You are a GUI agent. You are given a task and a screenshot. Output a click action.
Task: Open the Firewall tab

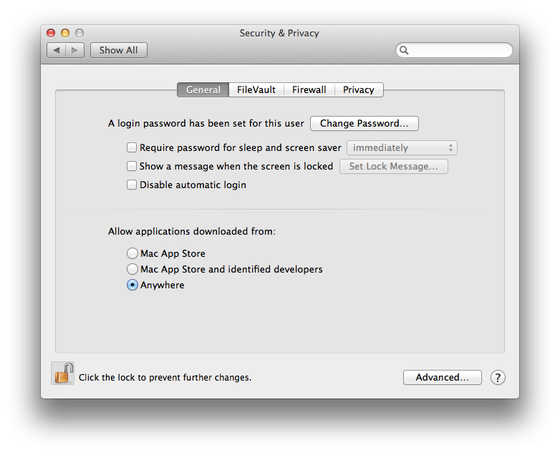click(309, 90)
